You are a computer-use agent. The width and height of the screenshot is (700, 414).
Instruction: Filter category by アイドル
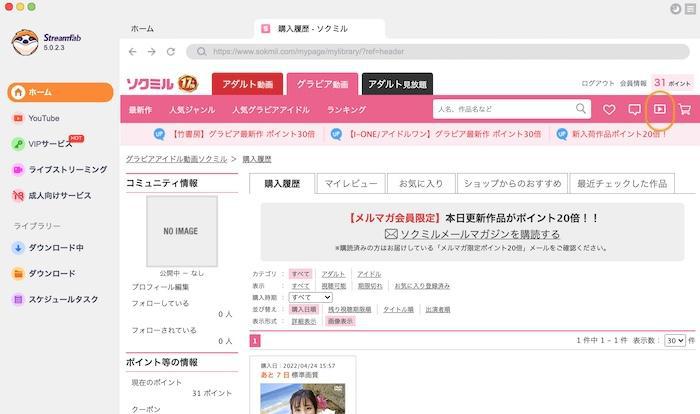(369, 274)
